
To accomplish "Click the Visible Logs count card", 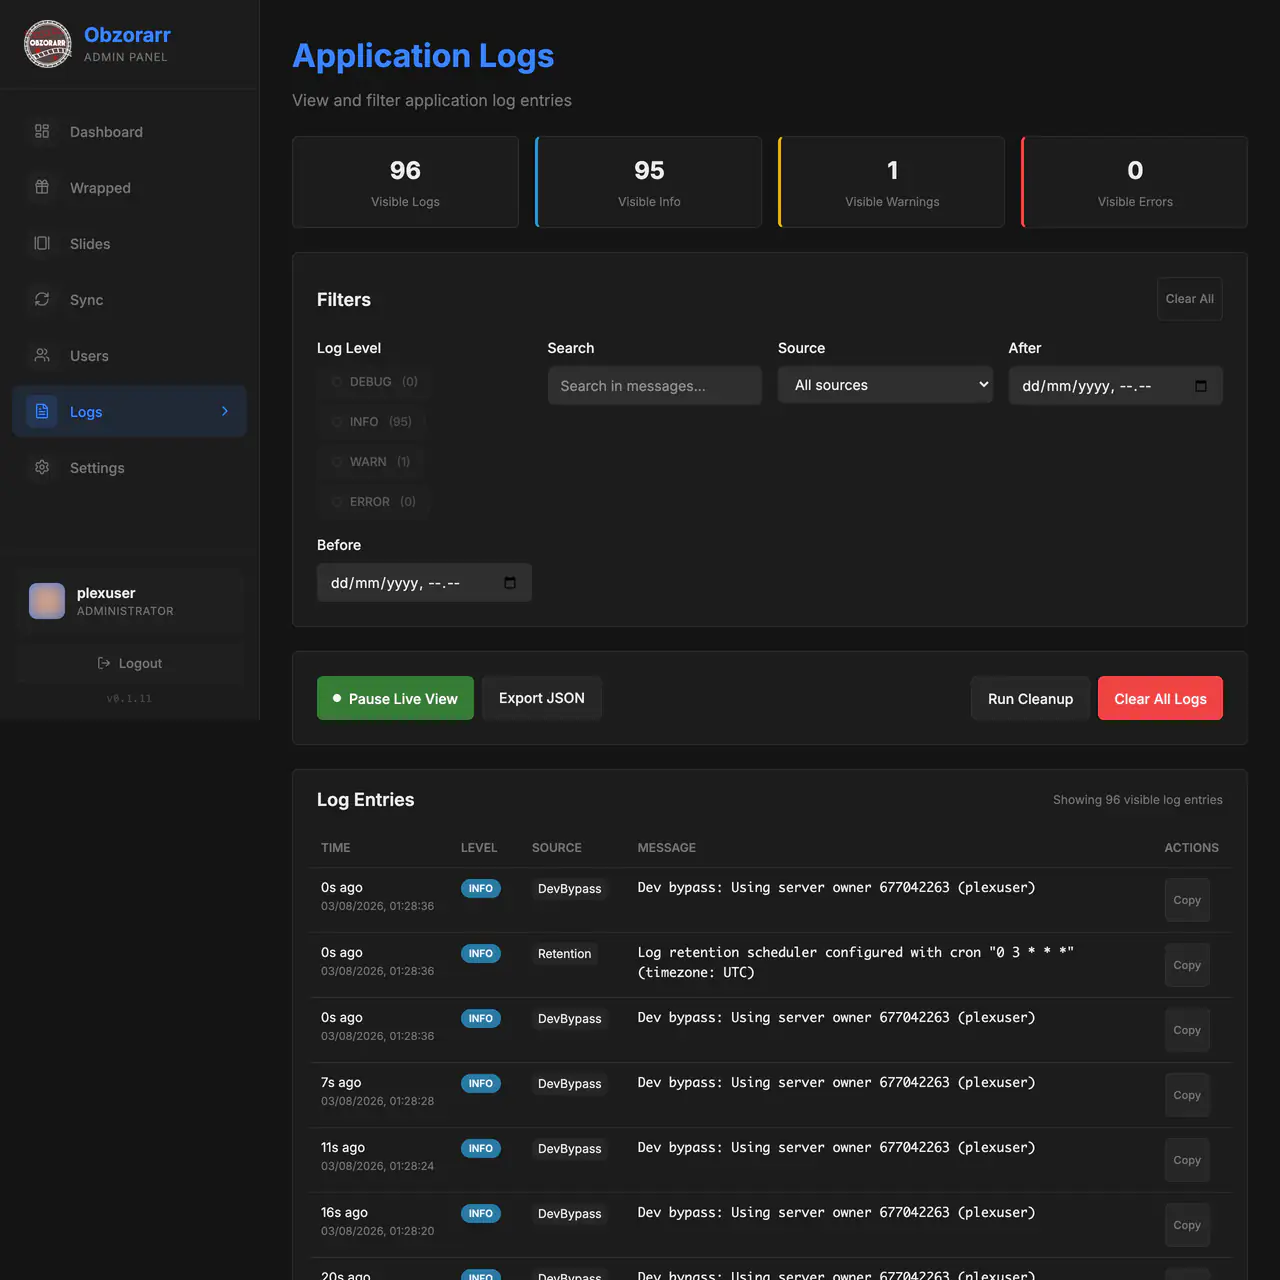I will coord(405,182).
